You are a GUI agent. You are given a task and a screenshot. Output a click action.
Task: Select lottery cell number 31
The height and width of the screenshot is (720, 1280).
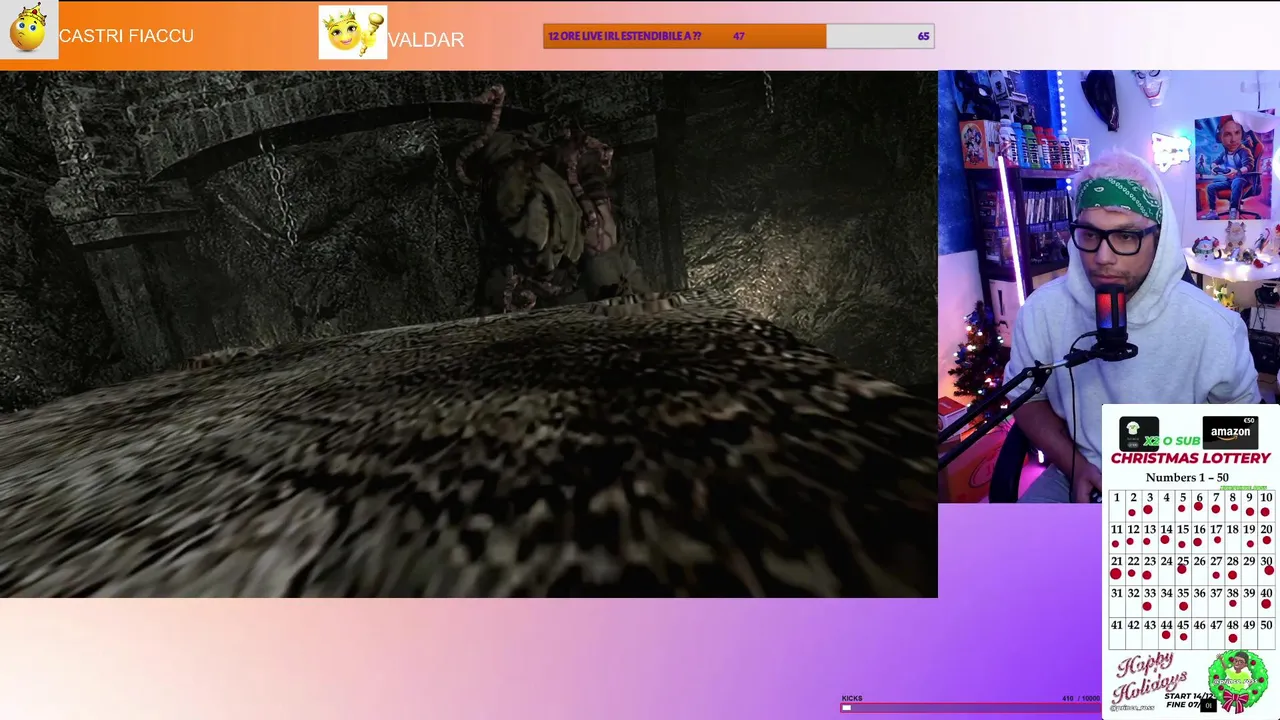(x=1116, y=600)
